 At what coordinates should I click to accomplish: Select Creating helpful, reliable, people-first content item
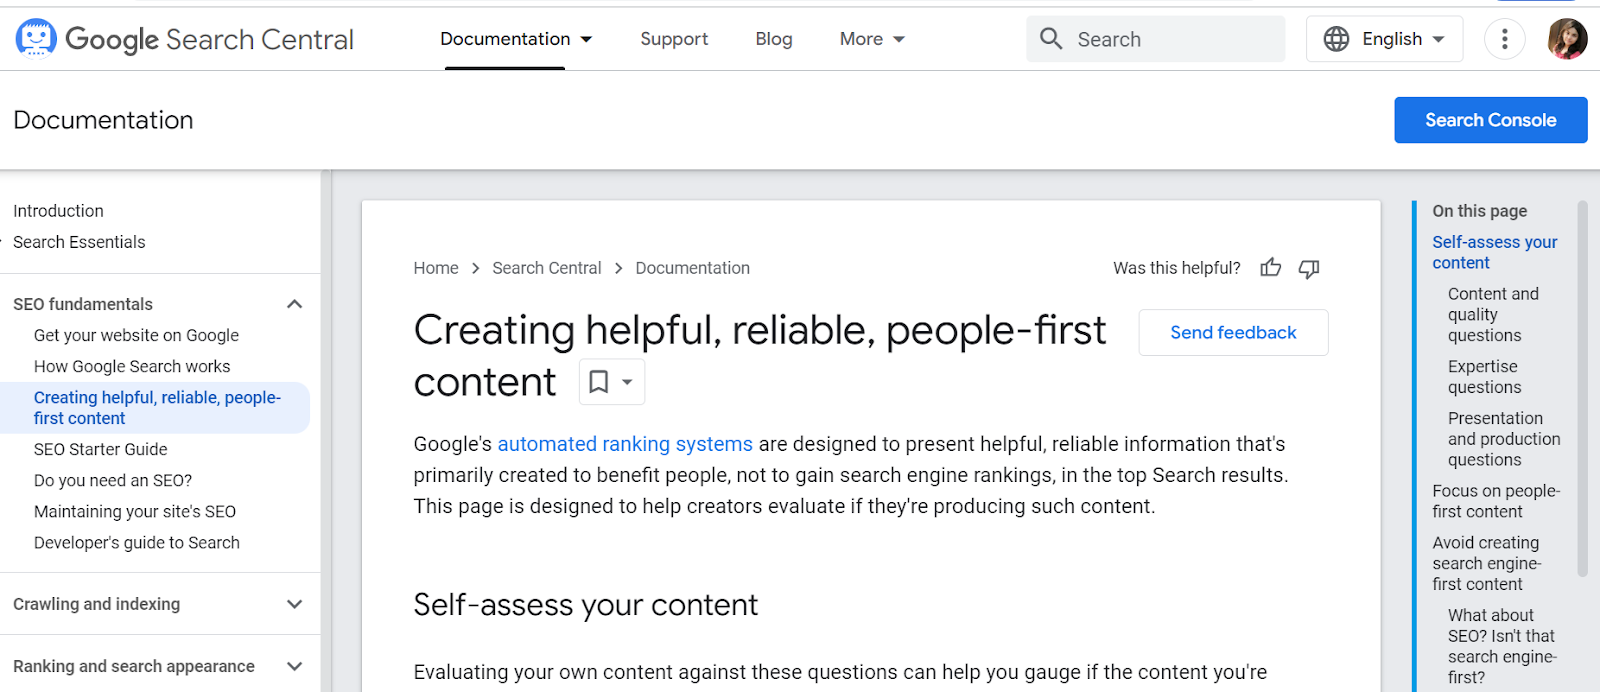coord(157,408)
